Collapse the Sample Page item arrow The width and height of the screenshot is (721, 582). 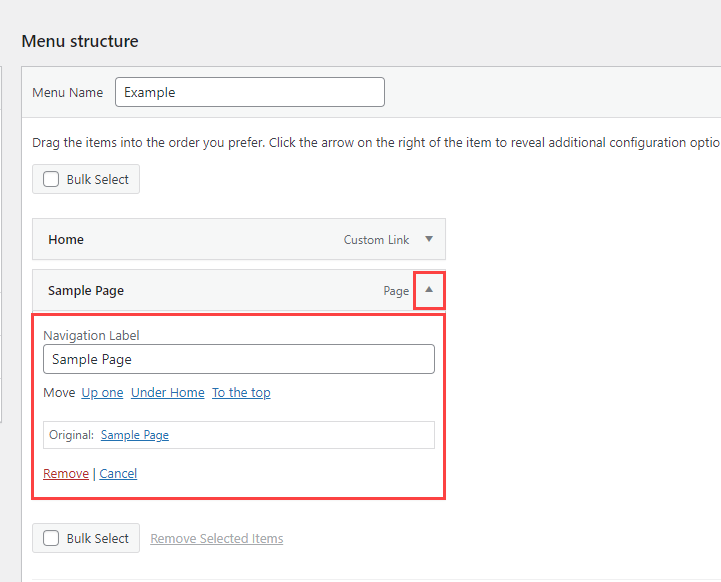click(429, 290)
